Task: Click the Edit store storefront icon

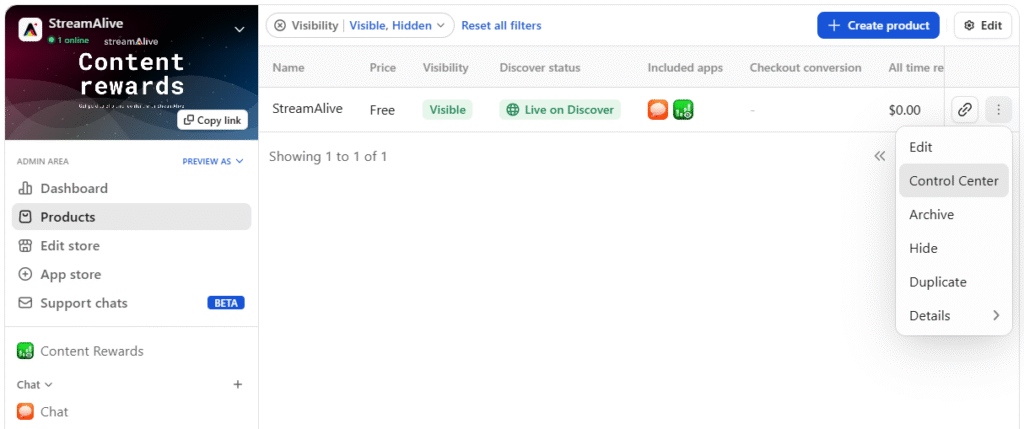Action: [25, 246]
